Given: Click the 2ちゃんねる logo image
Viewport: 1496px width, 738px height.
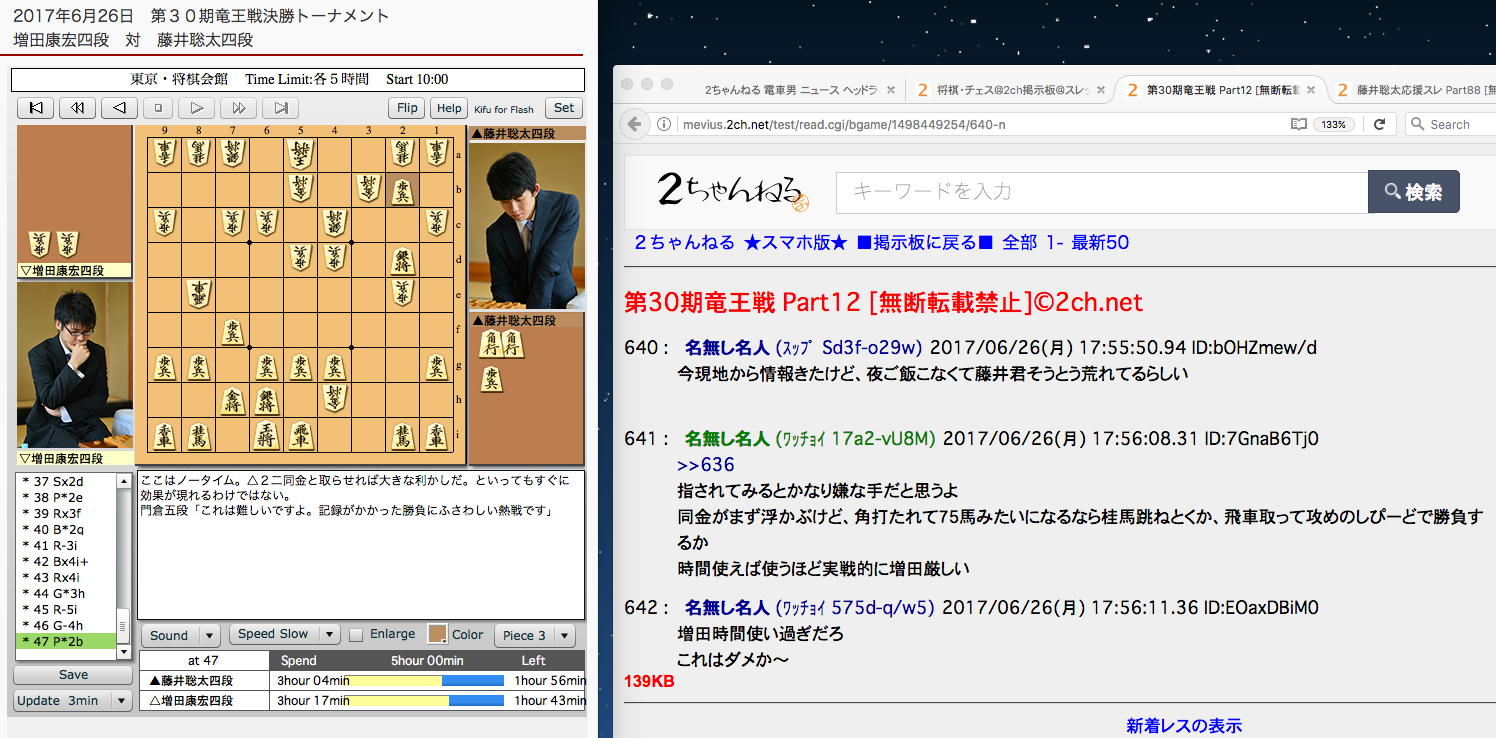Looking at the screenshot, I should click(x=732, y=190).
